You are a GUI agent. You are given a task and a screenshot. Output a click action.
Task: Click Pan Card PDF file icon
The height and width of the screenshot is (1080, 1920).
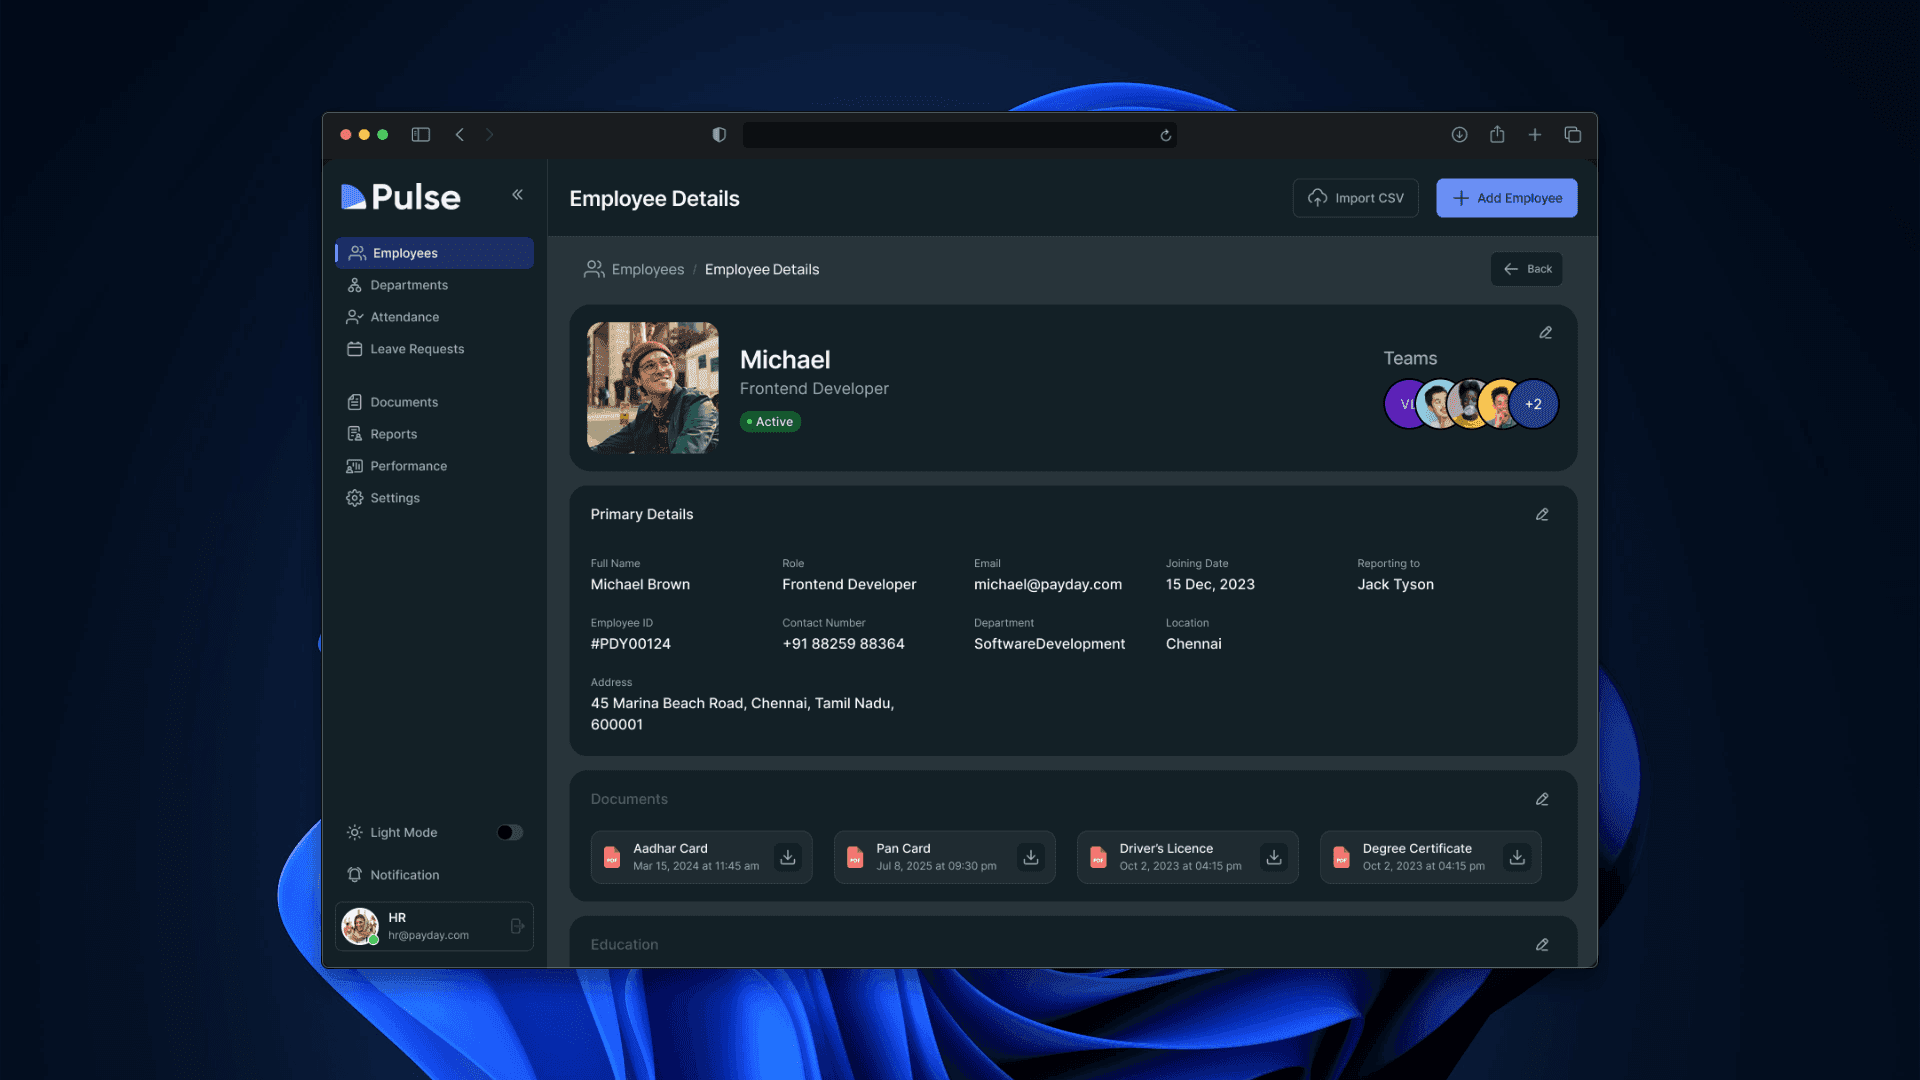click(855, 857)
